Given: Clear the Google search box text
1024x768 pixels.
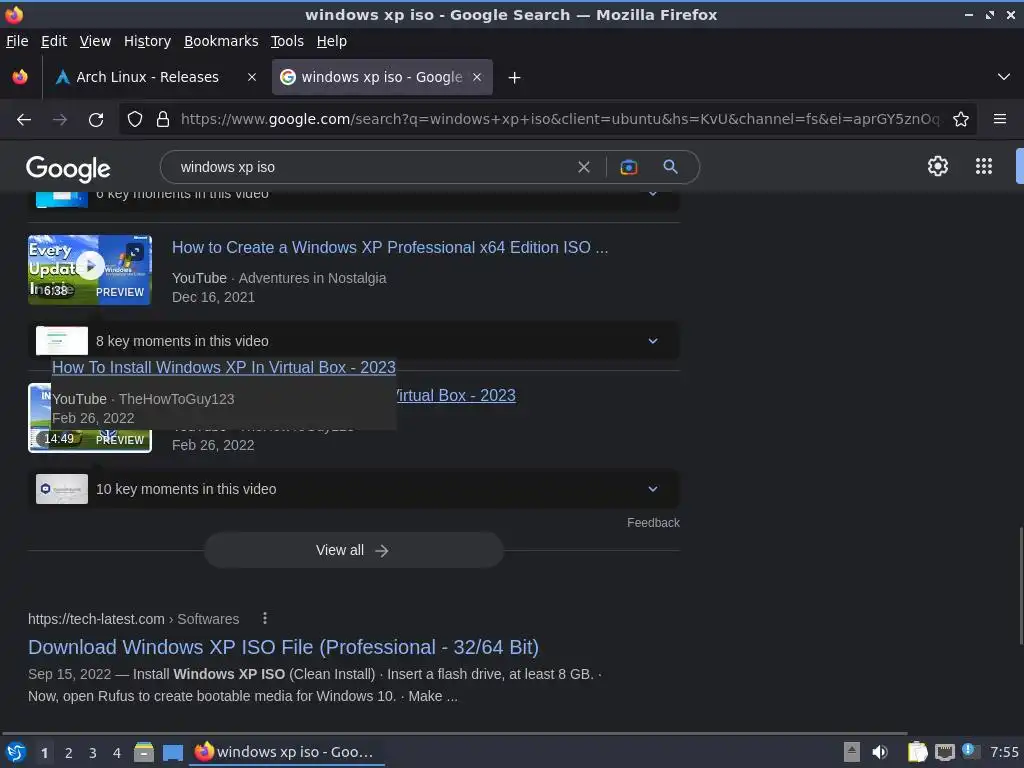Looking at the screenshot, I should [x=584, y=167].
